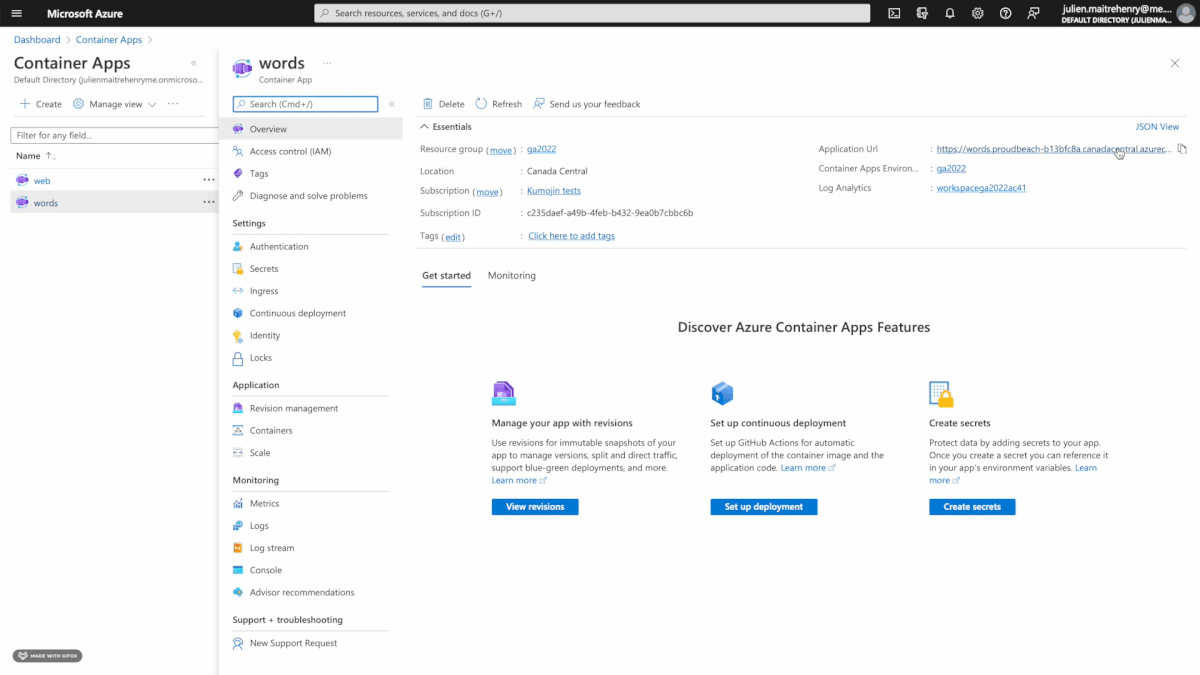Open Diagnose and solve problems
Image resolution: width=1200 pixels, height=675 pixels.
pos(310,196)
